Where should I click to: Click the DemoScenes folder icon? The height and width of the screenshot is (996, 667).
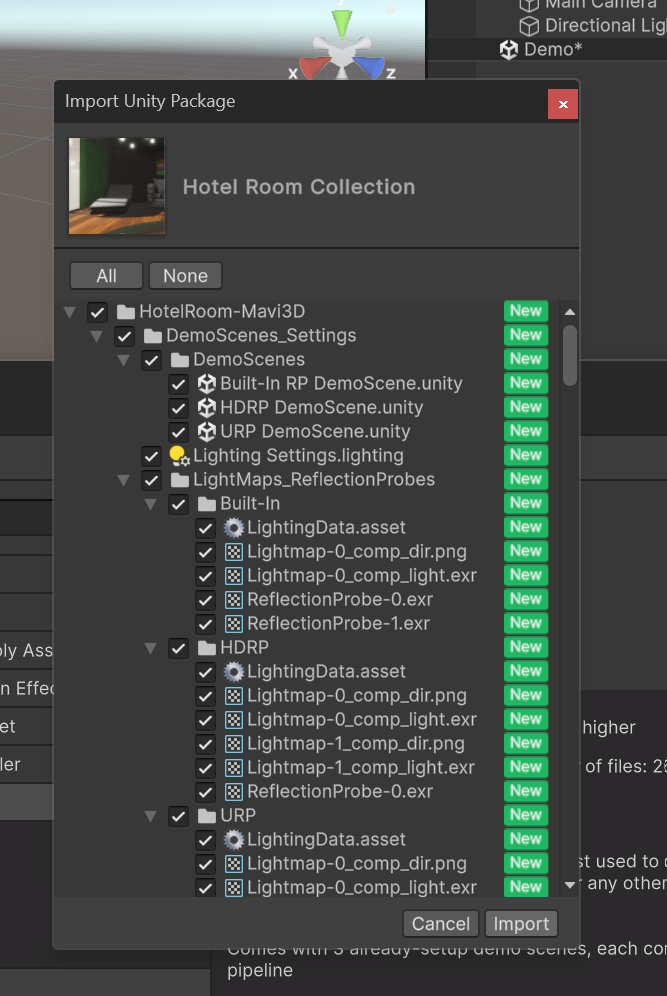pos(180,360)
